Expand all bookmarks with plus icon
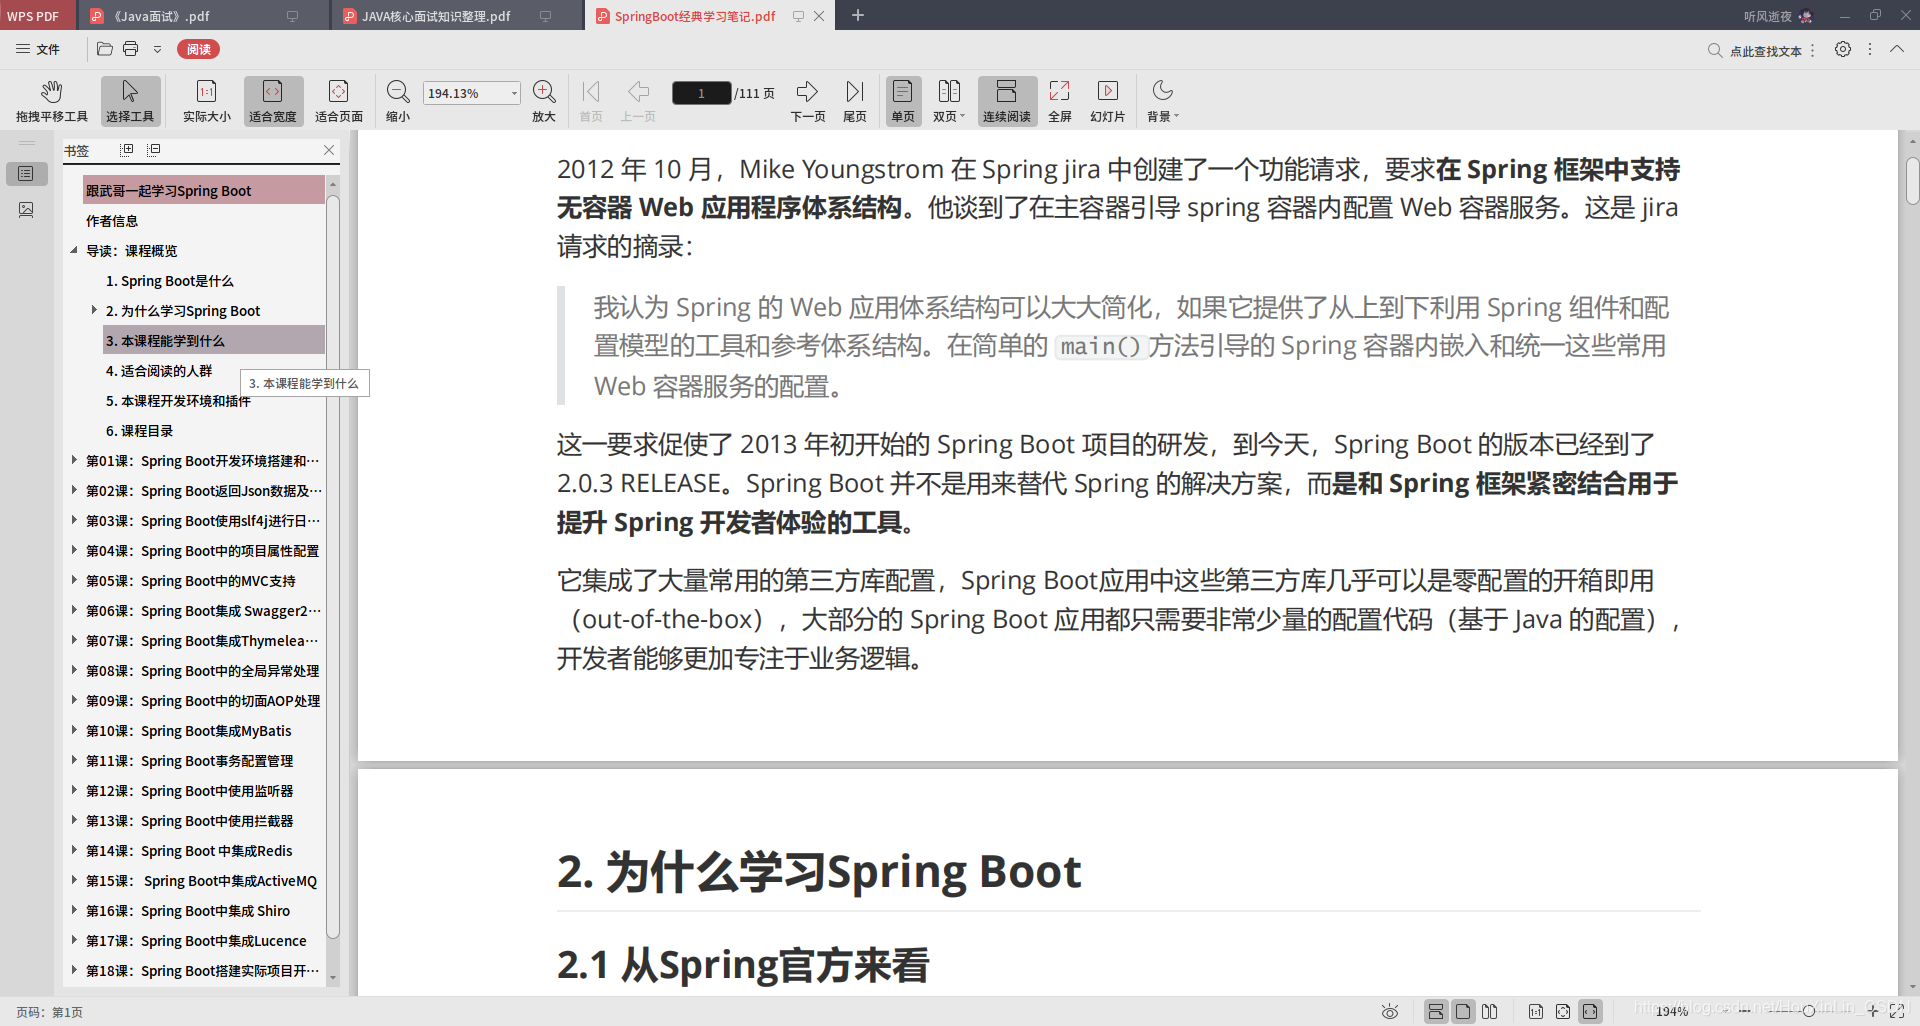The height and width of the screenshot is (1026, 1920). pyautogui.click(x=127, y=149)
